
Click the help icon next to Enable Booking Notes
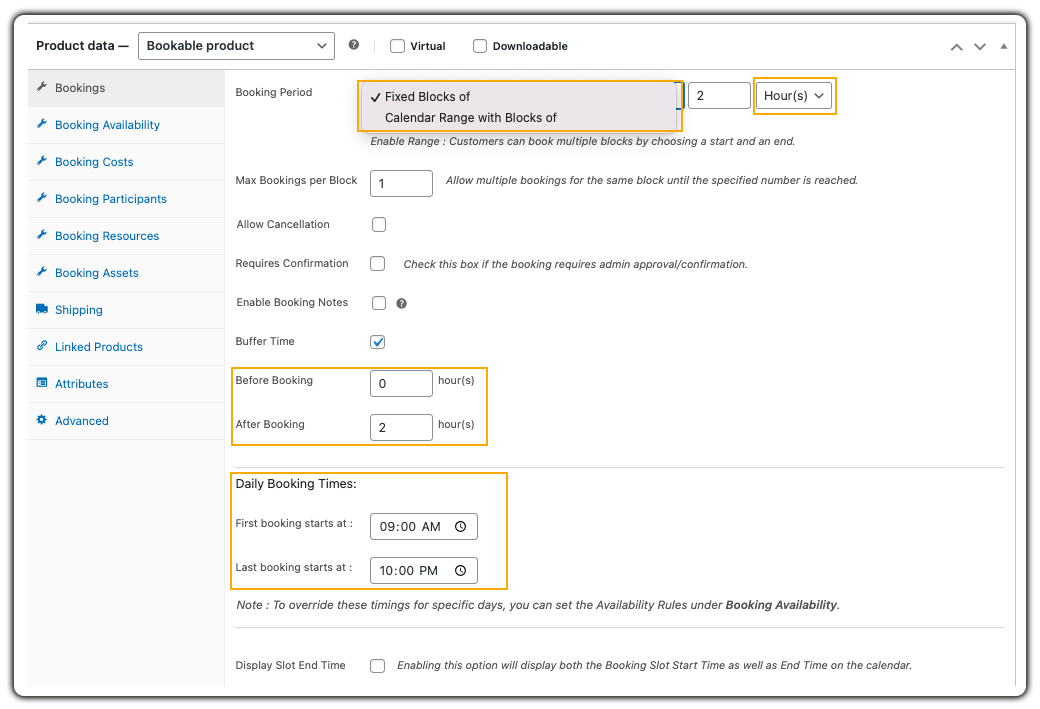(x=401, y=304)
